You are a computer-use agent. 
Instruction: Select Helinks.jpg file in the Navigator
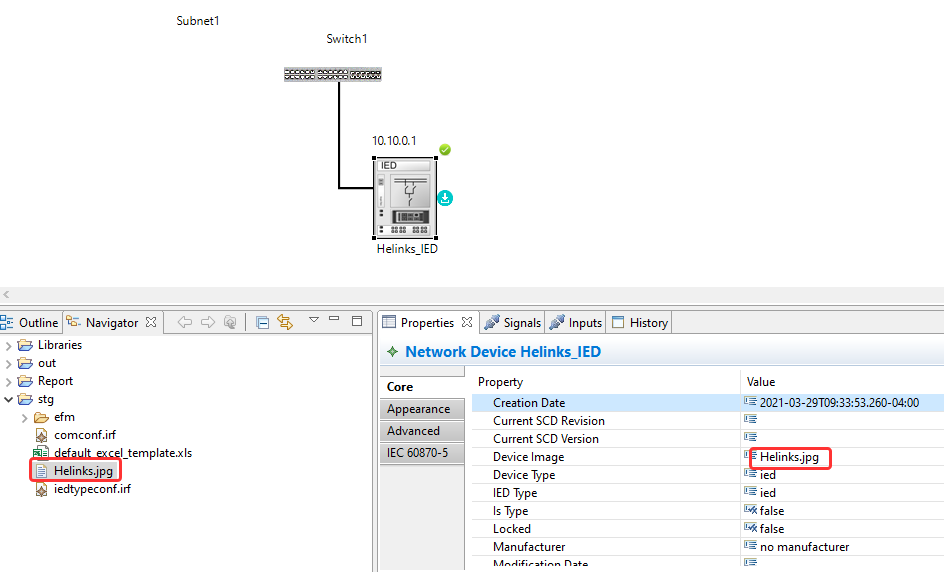pos(83,471)
